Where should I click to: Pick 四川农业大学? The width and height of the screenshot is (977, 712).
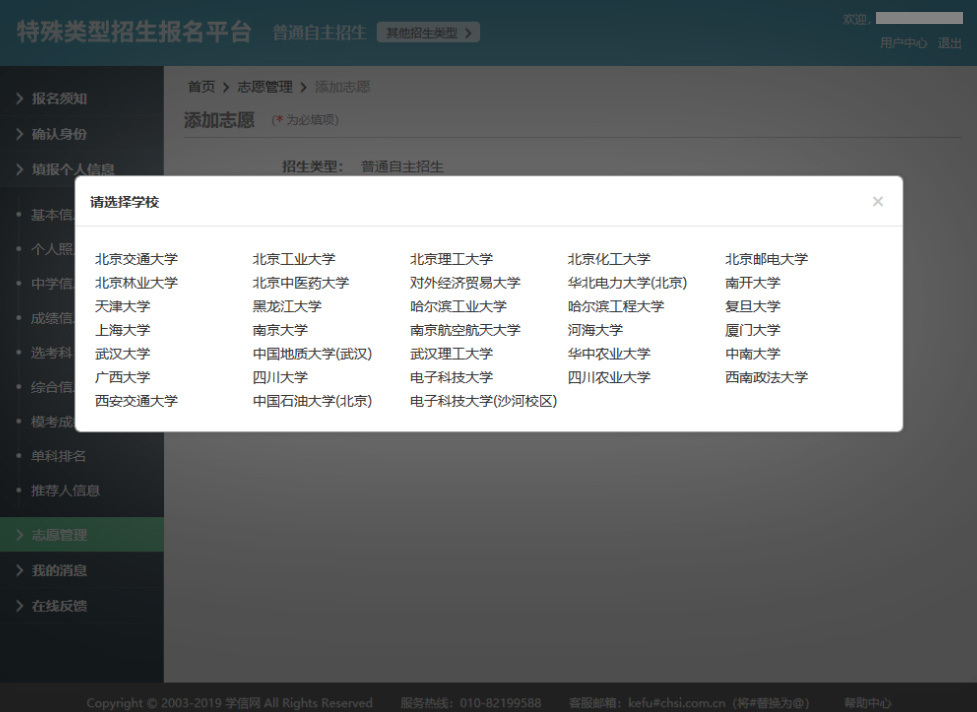pos(609,377)
